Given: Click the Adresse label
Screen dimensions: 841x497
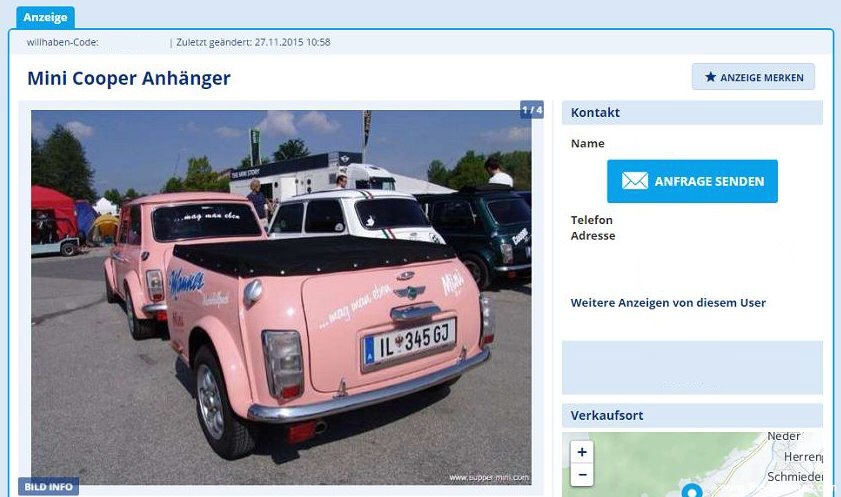Looking at the screenshot, I should 593,235.
